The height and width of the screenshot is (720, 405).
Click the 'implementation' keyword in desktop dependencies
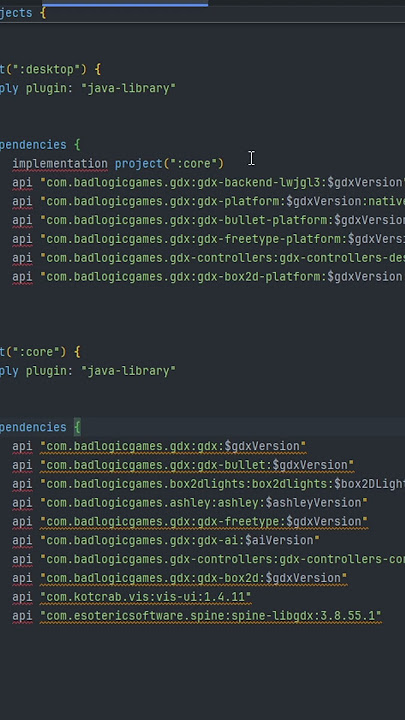[60, 163]
